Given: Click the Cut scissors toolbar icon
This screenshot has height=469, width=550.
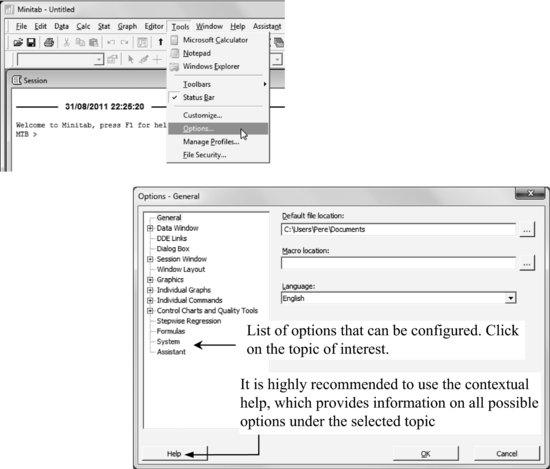Looking at the screenshot, I should [x=66, y=42].
